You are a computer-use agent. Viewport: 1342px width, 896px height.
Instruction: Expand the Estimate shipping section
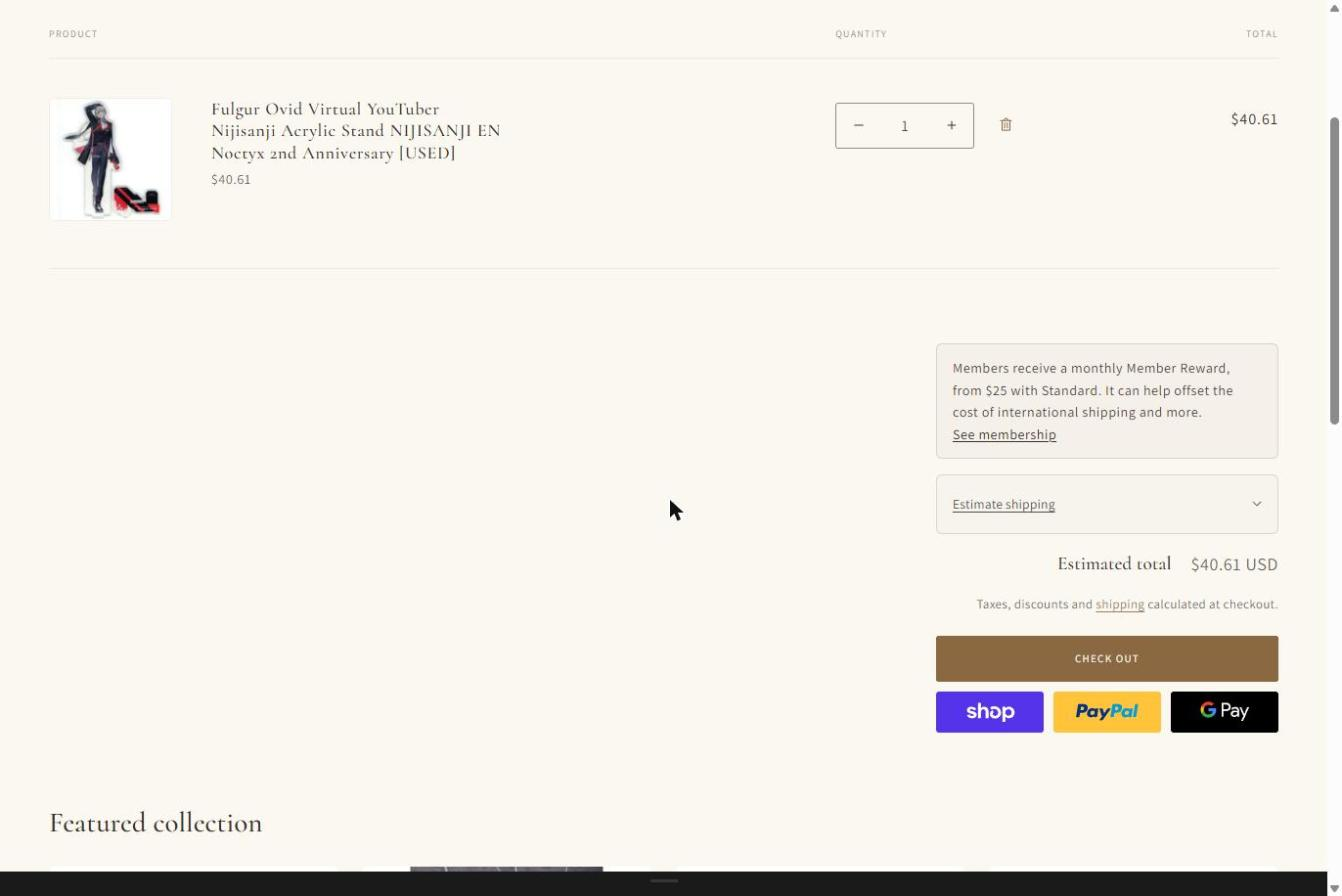click(x=1107, y=504)
